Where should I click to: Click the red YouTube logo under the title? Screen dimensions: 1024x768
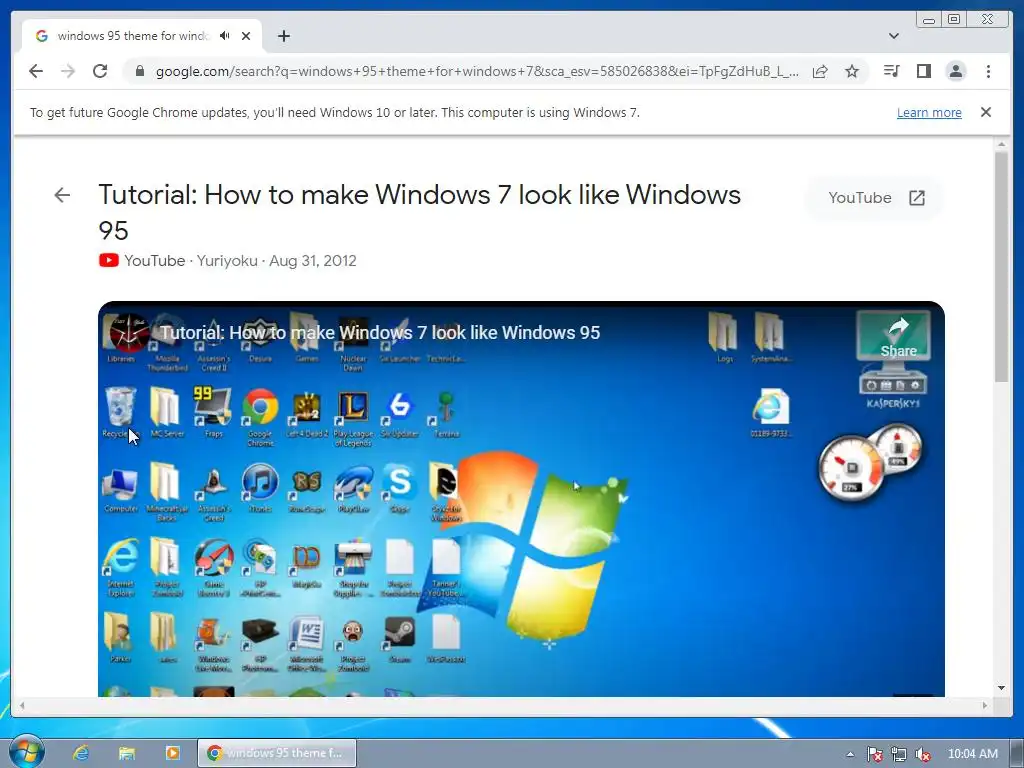(108, 261)
